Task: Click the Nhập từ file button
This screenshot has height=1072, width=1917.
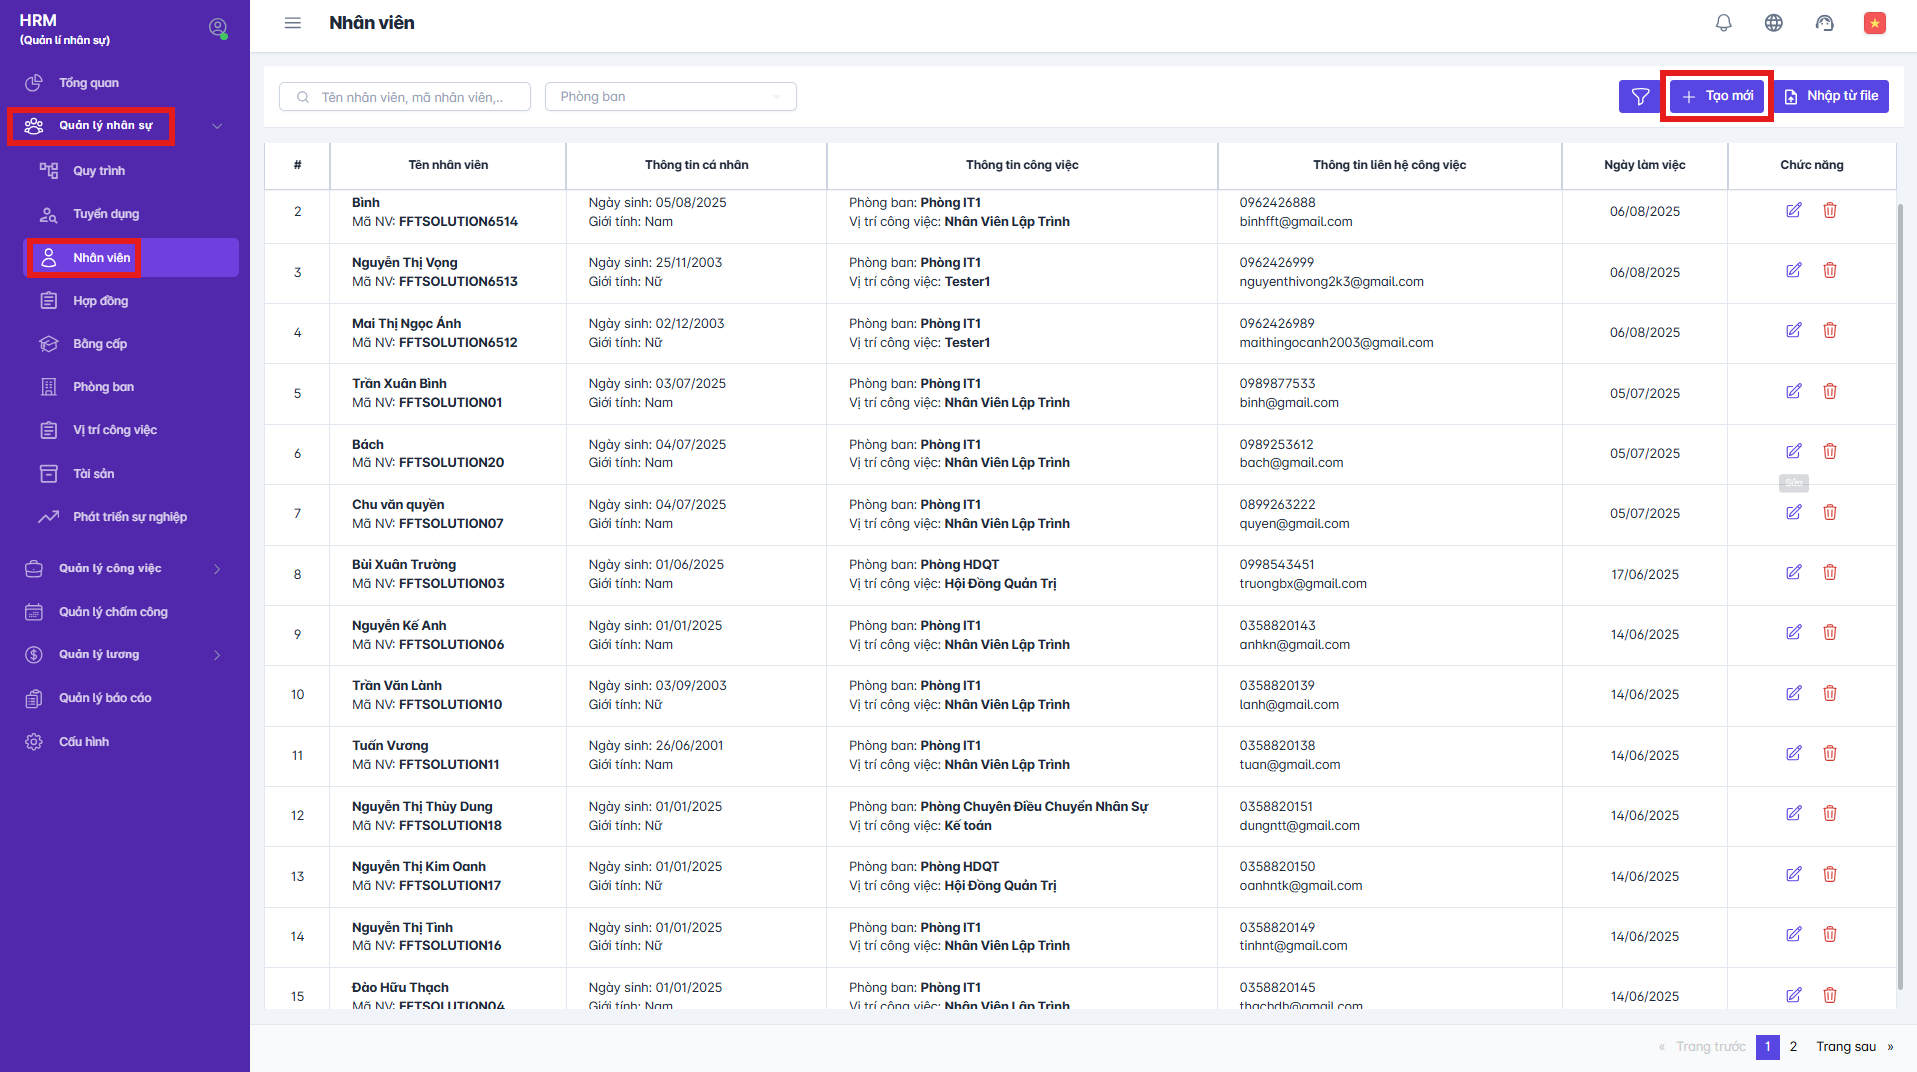Action: [1831, 97]
